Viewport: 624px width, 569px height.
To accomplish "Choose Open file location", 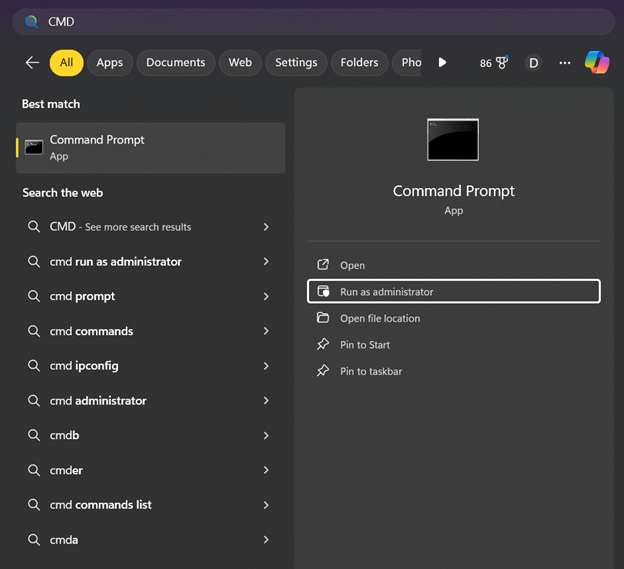I will click(x=454, y=318).
